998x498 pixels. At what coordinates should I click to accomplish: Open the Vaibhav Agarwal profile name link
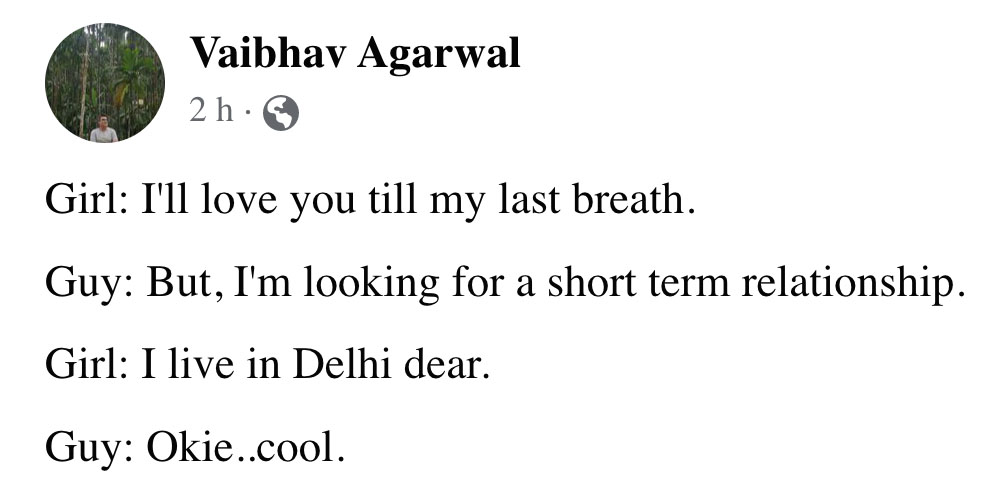coord(355,53)
